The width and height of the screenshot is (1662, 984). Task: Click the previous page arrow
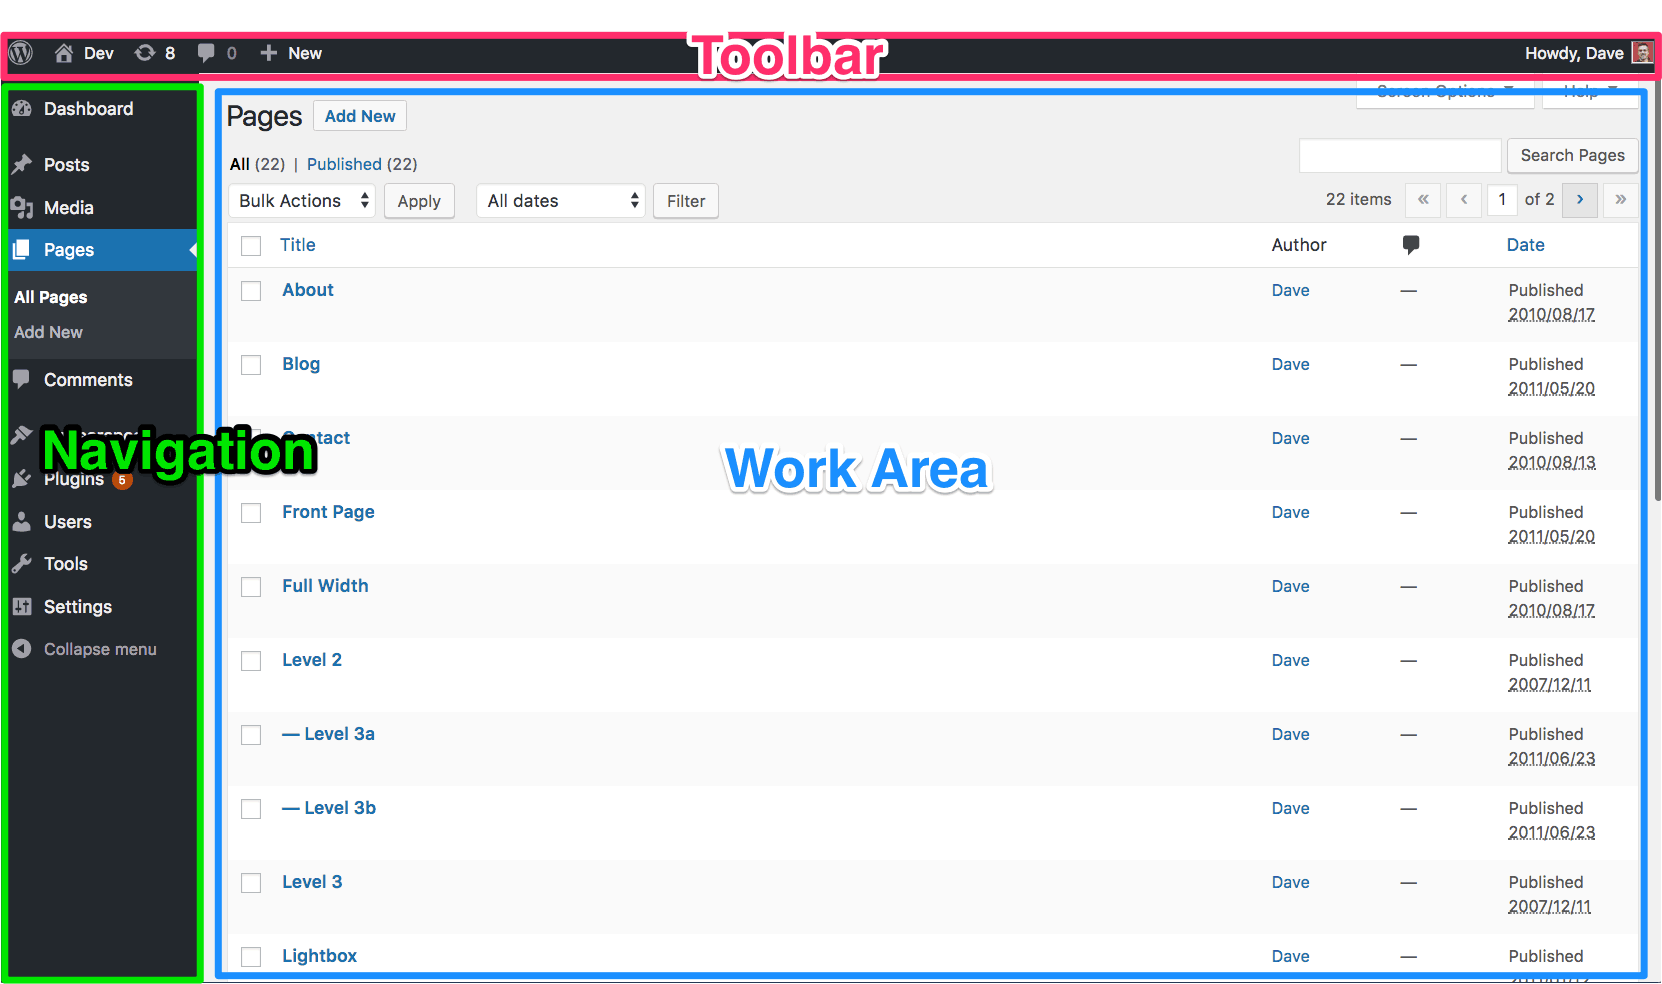(x=1464, y=200)
